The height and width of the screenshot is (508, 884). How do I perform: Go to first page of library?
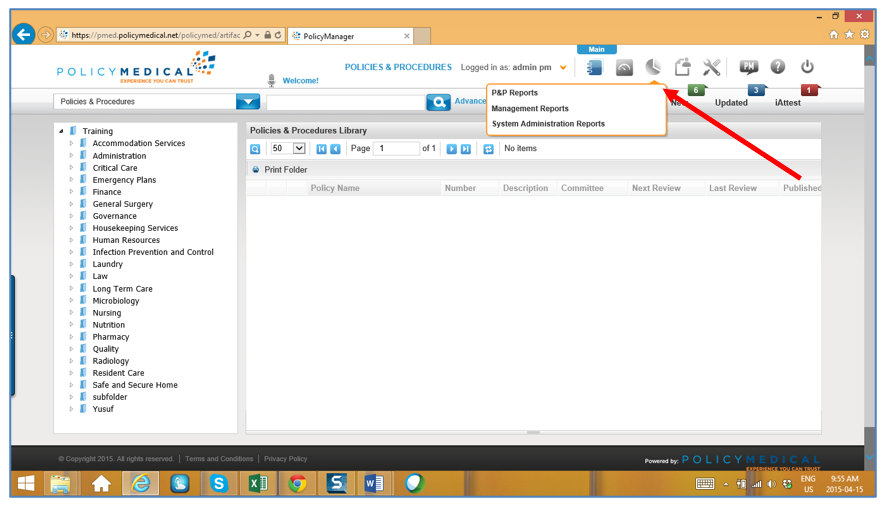[x=321, y=149]
